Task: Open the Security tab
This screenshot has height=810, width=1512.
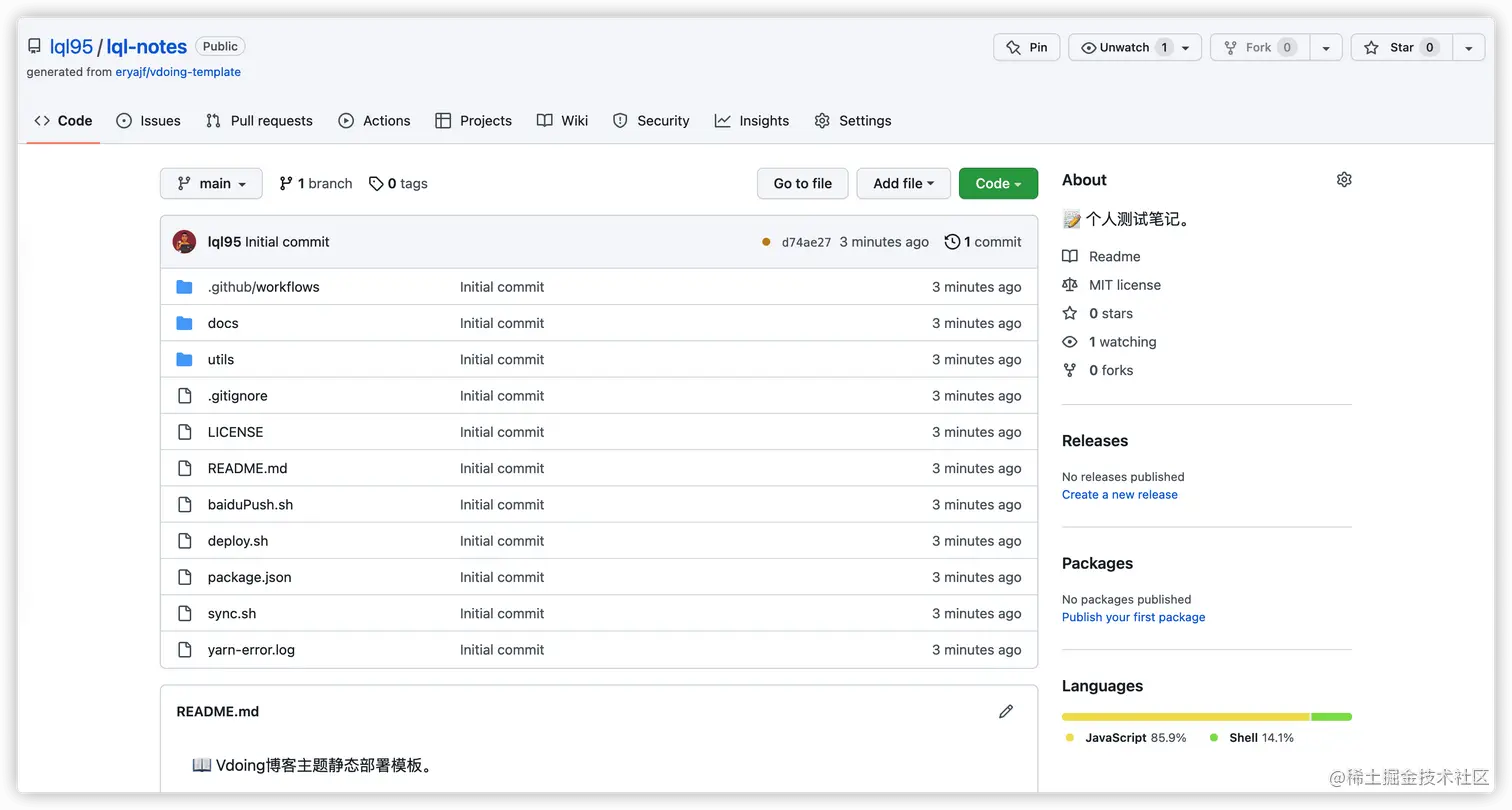Action: tap(651, 121)
